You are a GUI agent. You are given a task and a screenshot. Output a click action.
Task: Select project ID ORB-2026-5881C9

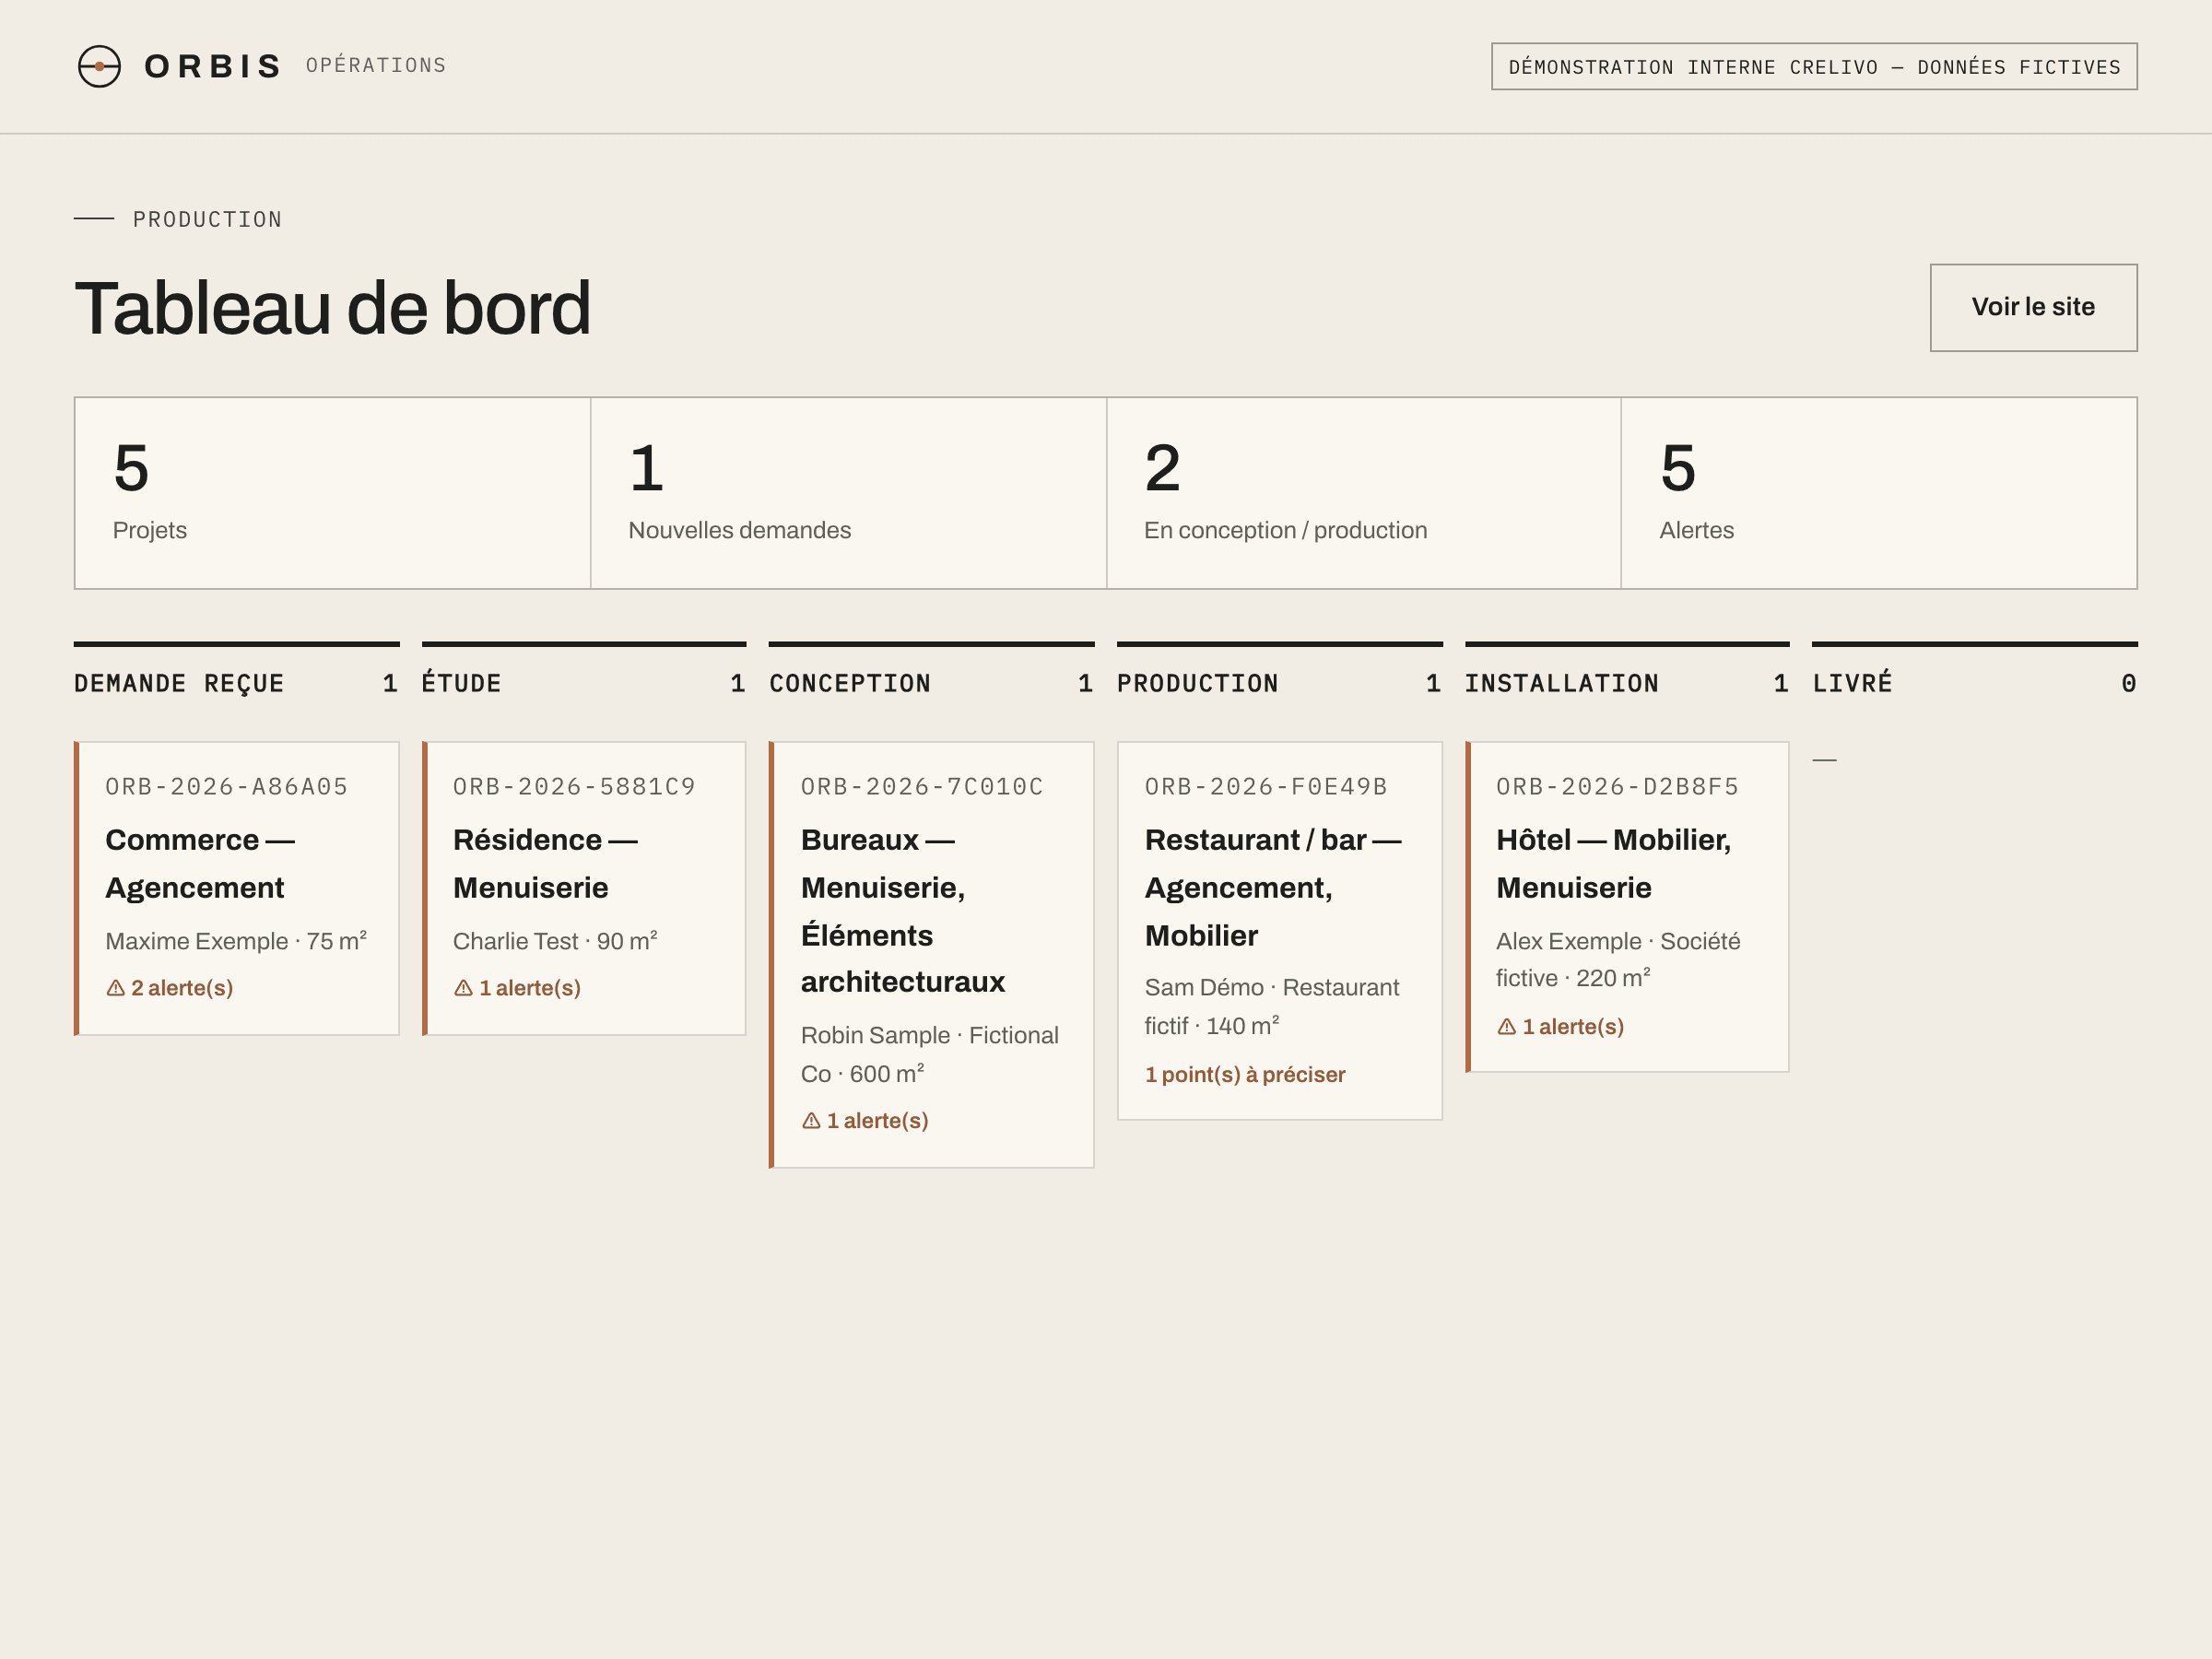(x=574, y=787)
